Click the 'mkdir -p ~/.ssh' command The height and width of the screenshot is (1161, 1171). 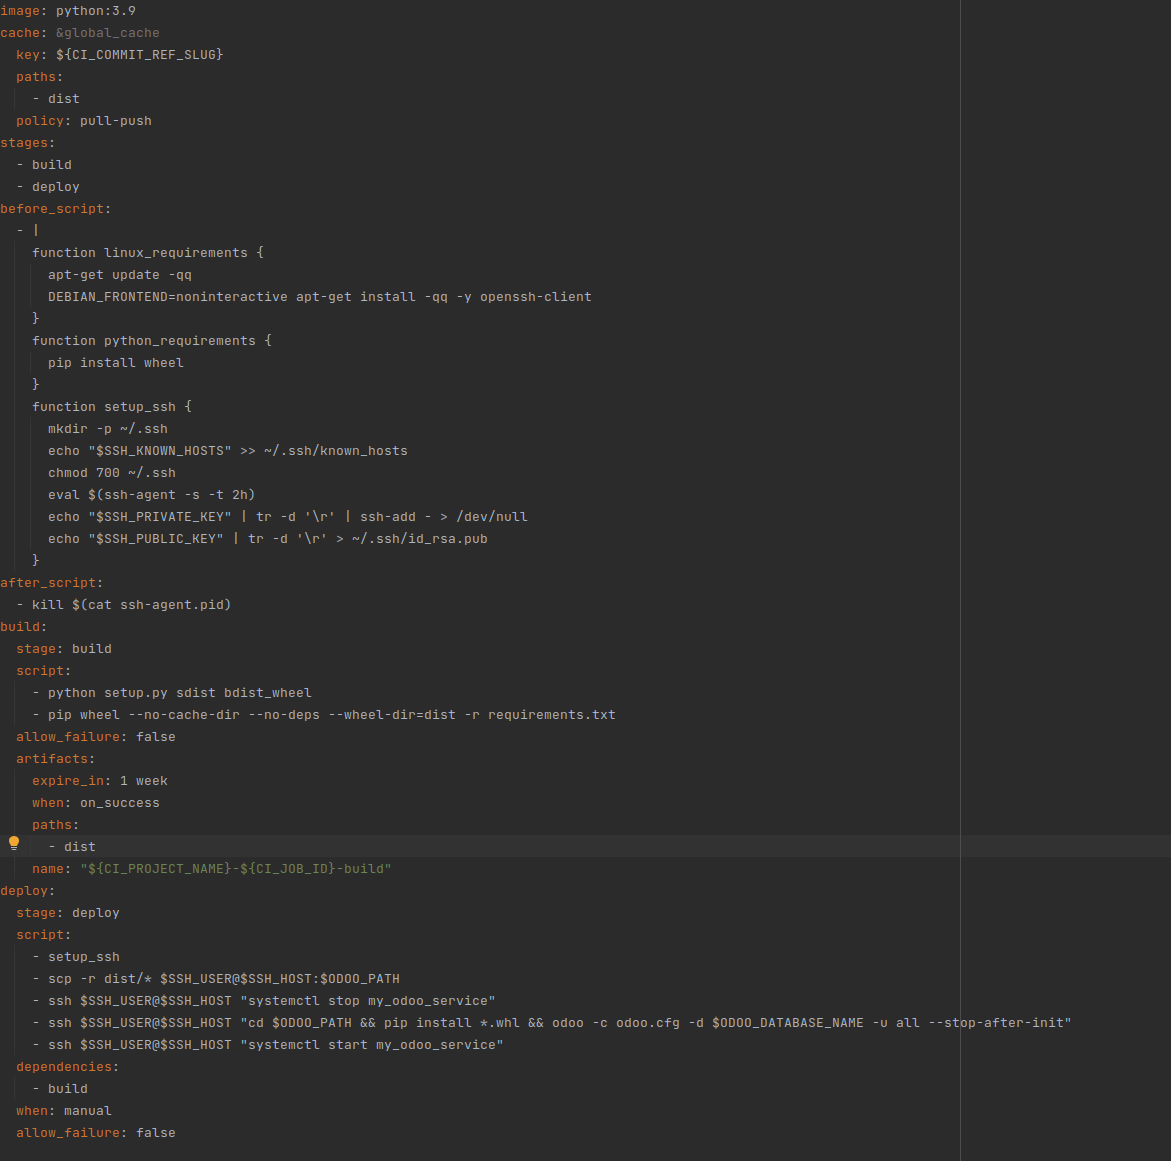coord(108,429)
